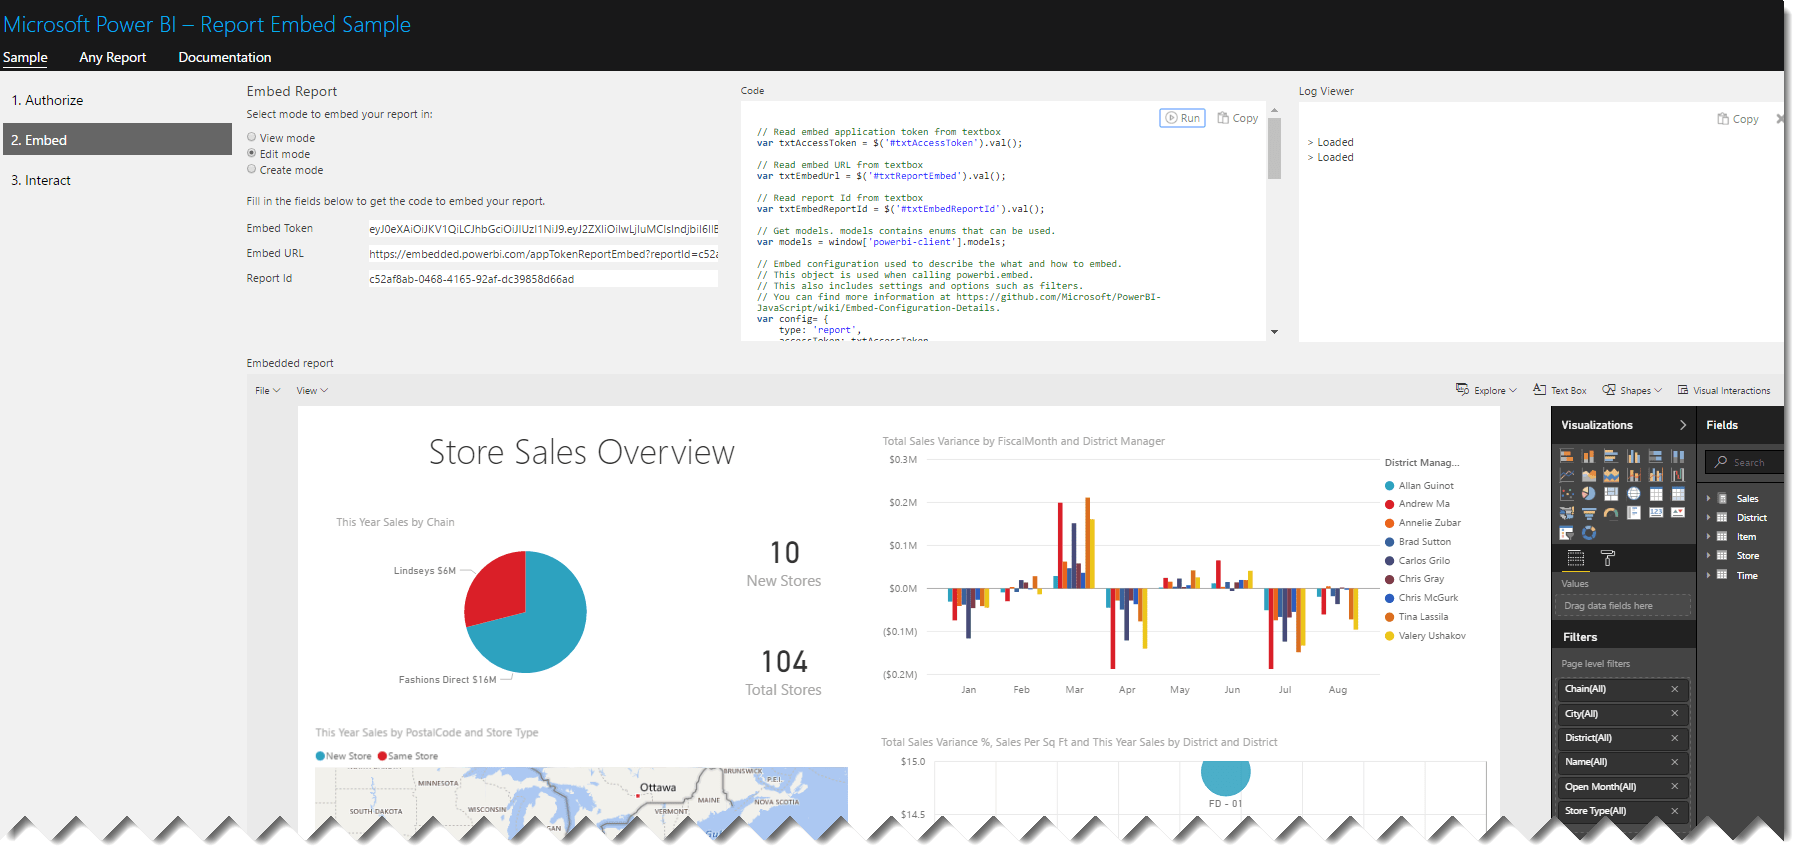
Task: Open the Shapes dropdown
Action: point(1632,390)
